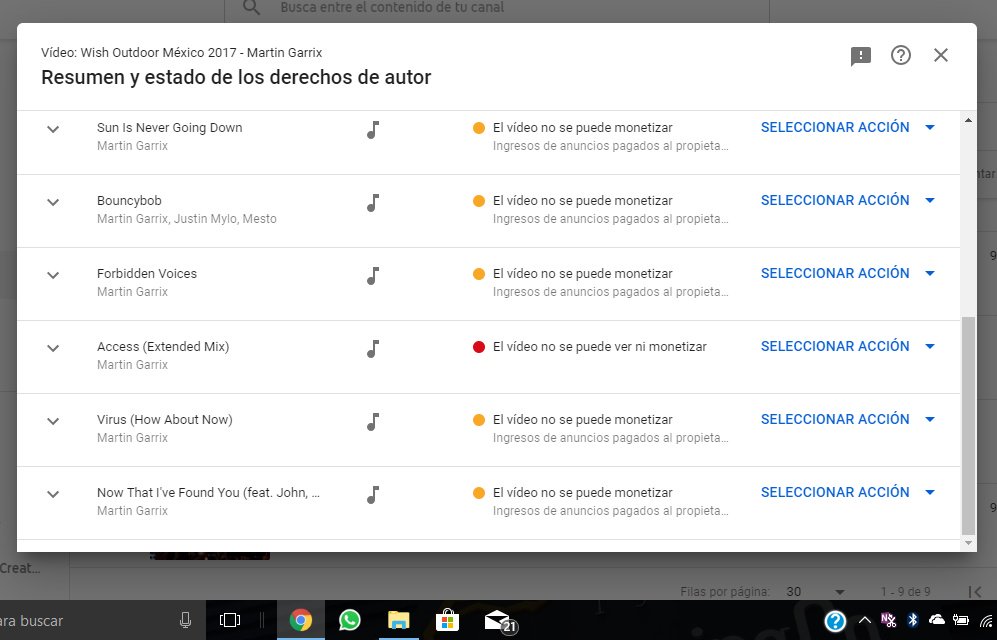997x640 pixels.
Task: Click the orange status dot for Now That I've Found You
Action: (x=479, y=493)
